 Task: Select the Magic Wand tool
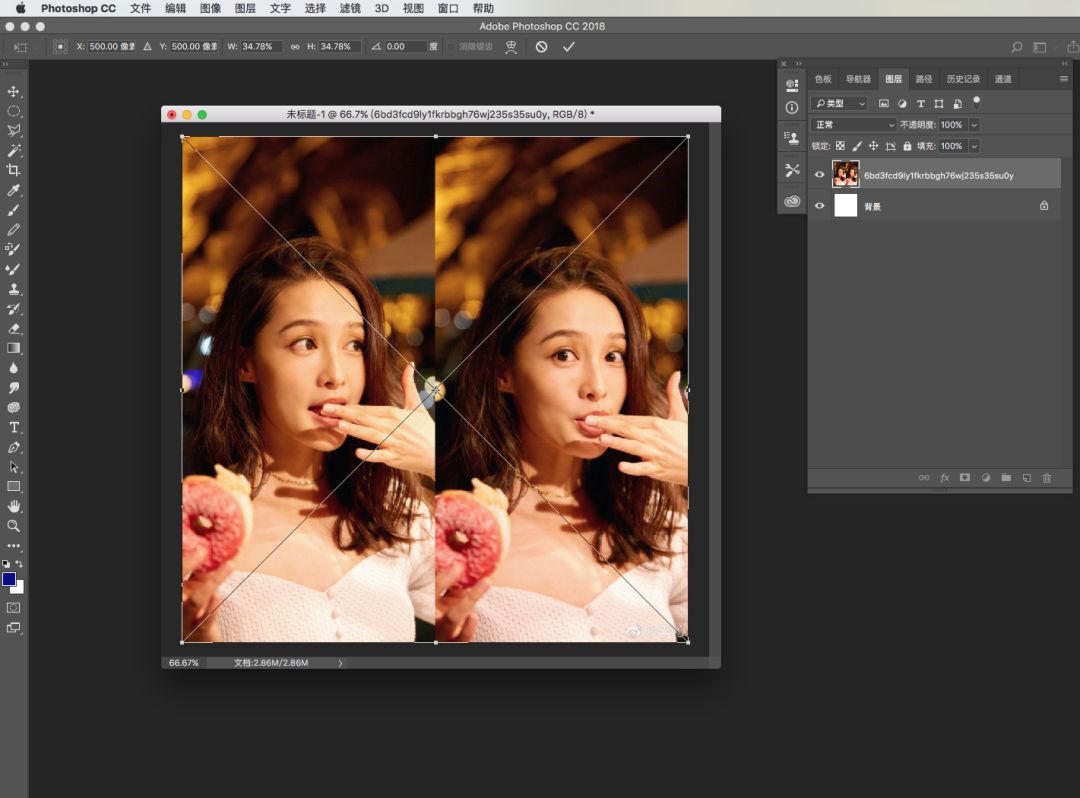point(14,151)
